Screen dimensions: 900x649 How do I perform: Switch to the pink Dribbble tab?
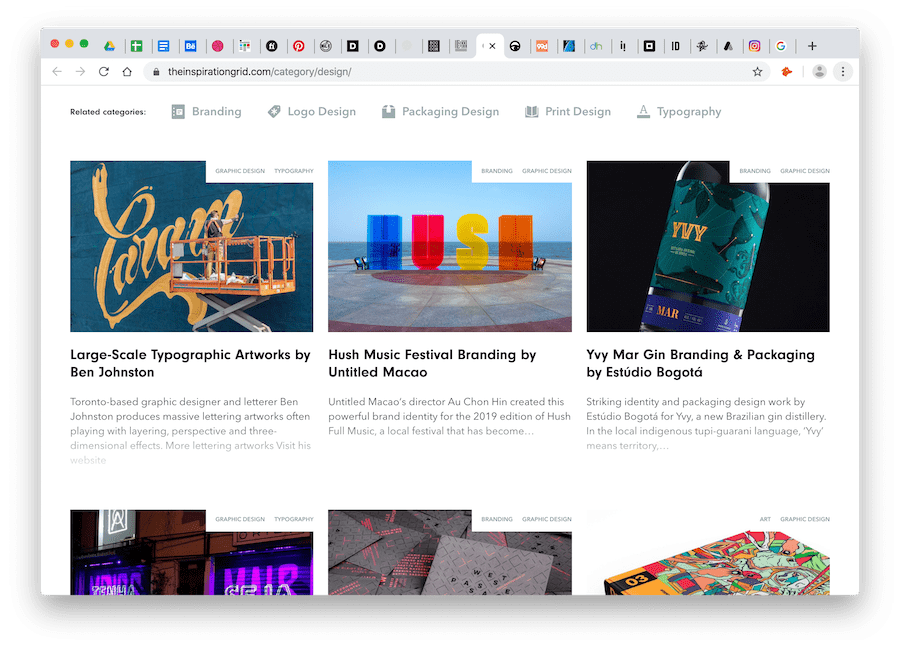tap(218, 46)
